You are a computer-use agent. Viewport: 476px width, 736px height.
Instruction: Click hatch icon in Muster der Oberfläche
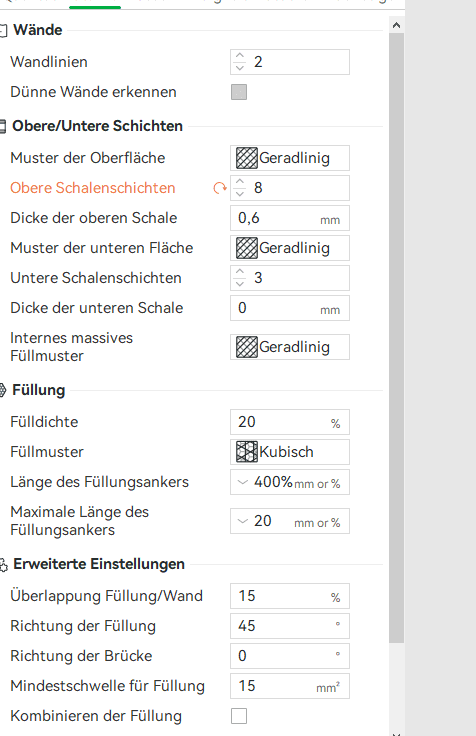click(x=246, y=158)
